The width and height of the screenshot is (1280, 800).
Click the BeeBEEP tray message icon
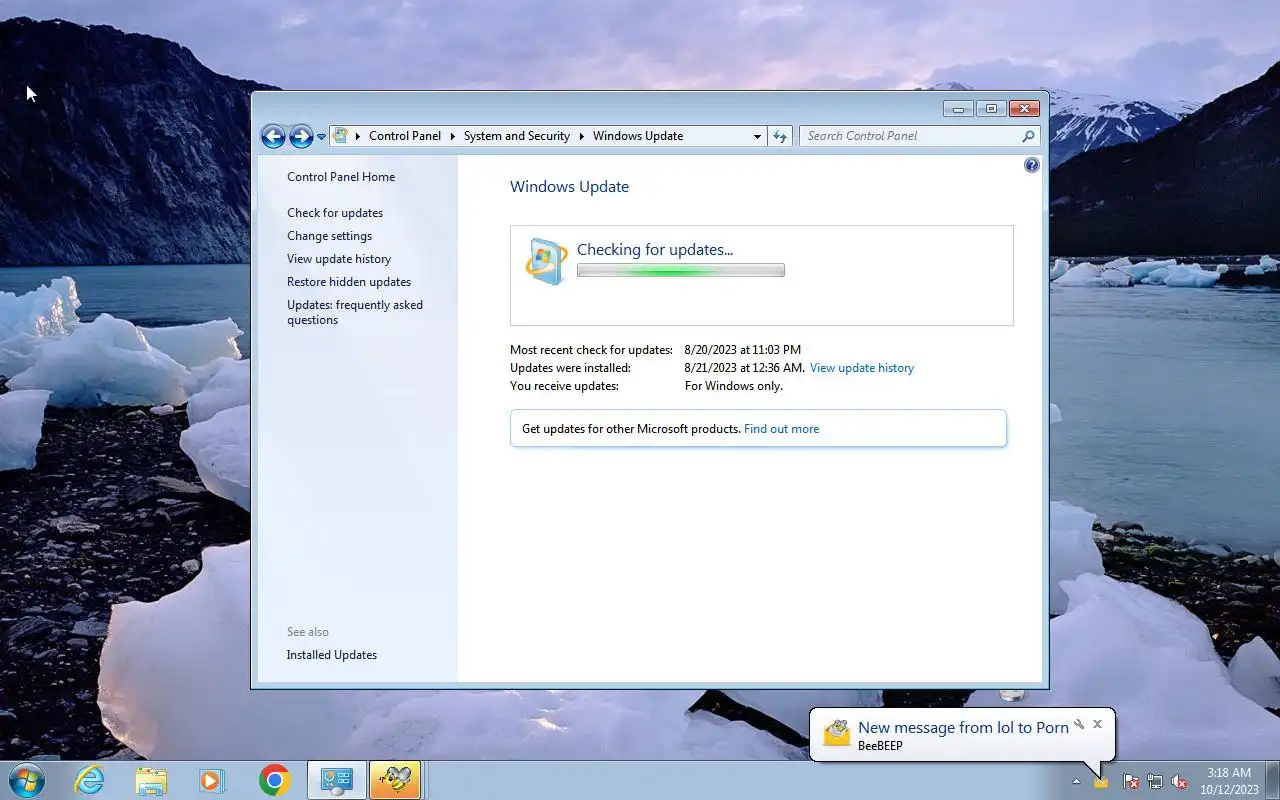1101,781
